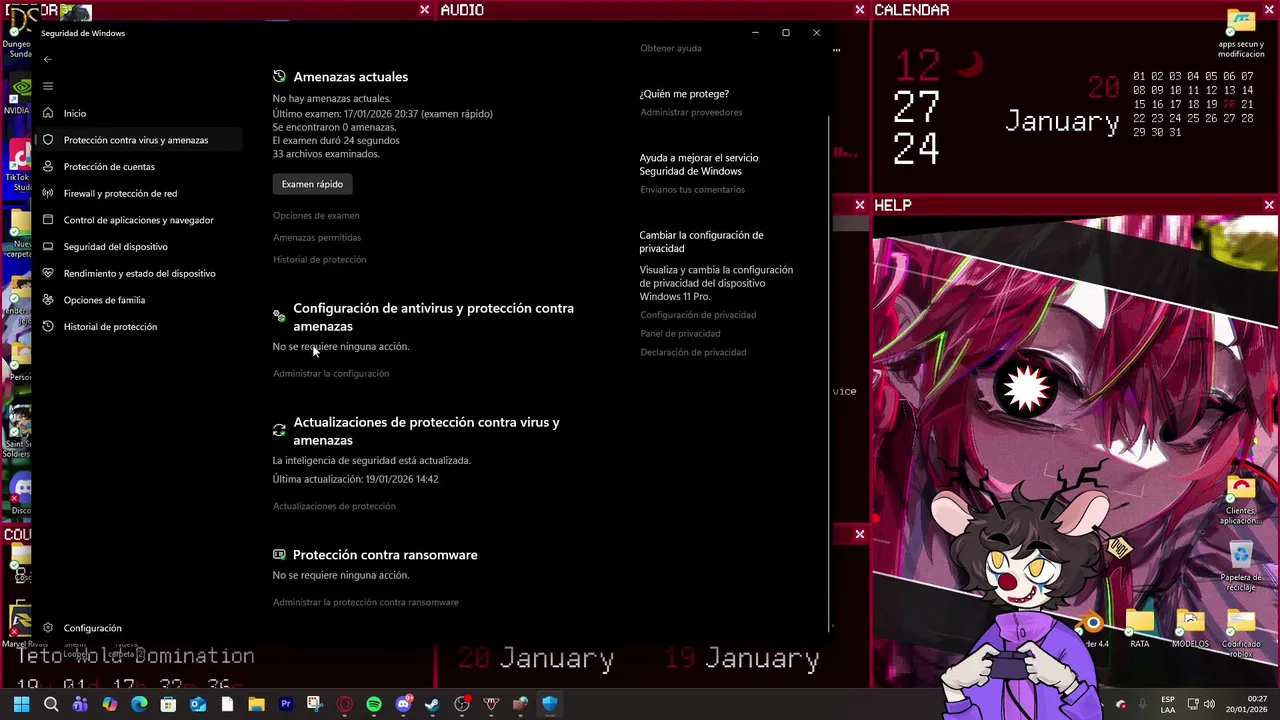The width and height of the screenshot is (1280, 720).
Task: Switch to Opera browser in taskbar
Action: [345, 704]
